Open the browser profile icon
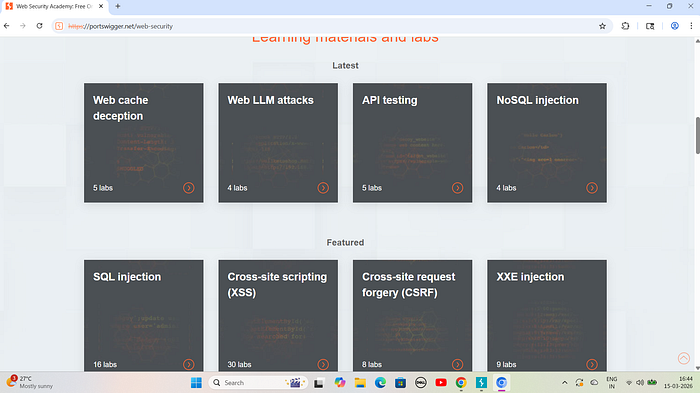The image size is (700, 393). (x=675, y=26)
